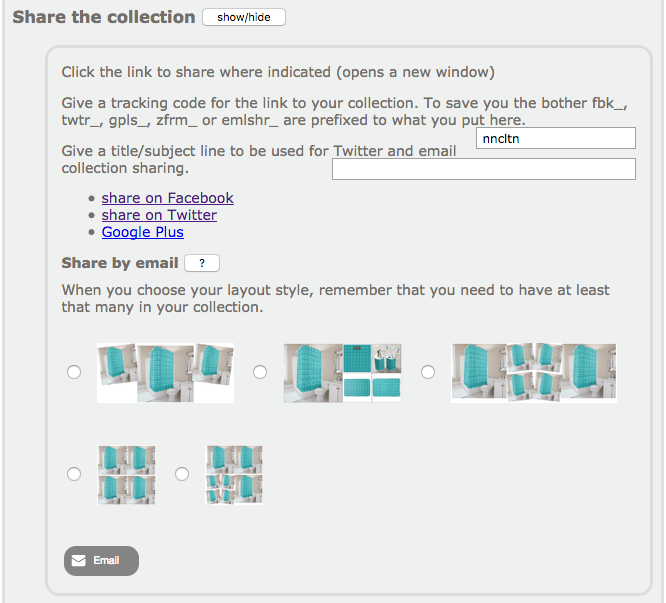Open the Share by email help button
Screen dimensions: 666x603
202,263
